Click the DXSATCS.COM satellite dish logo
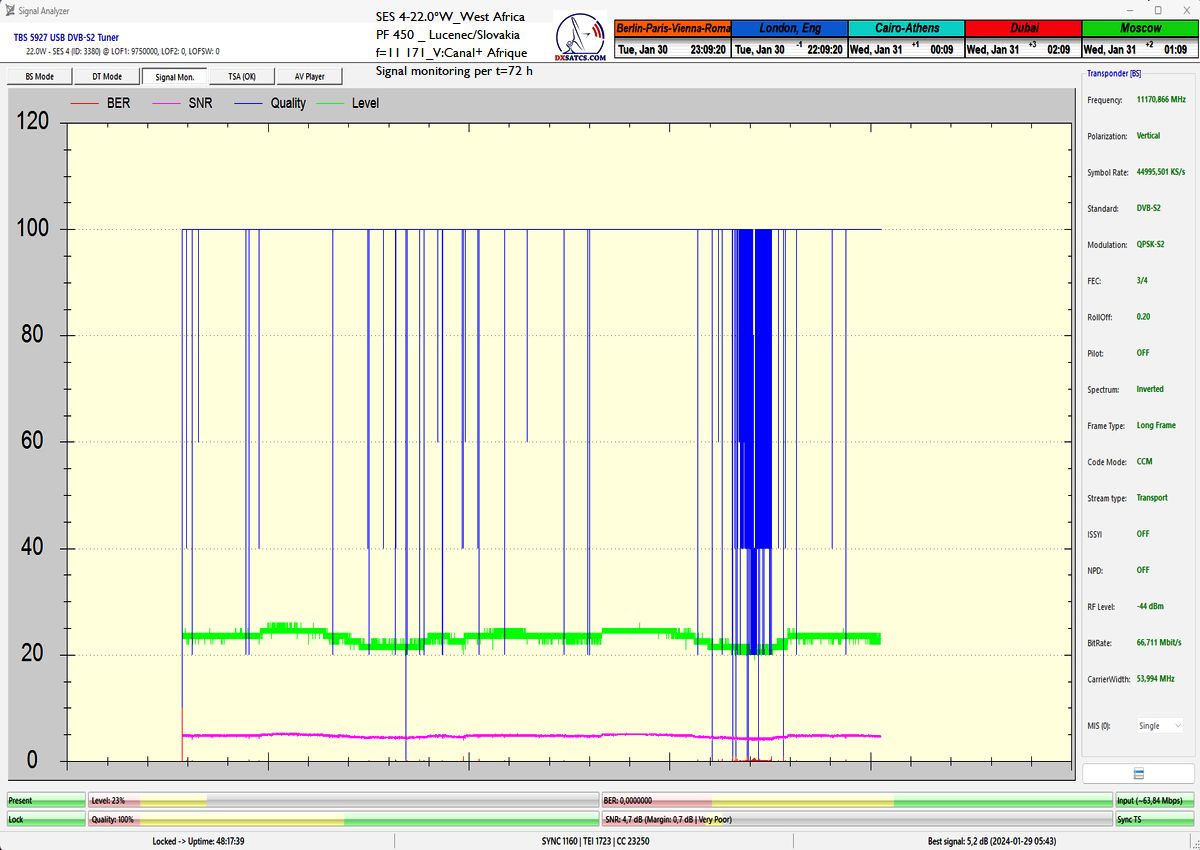Screen dimensions: 1200x850 [x=580, y=39]
